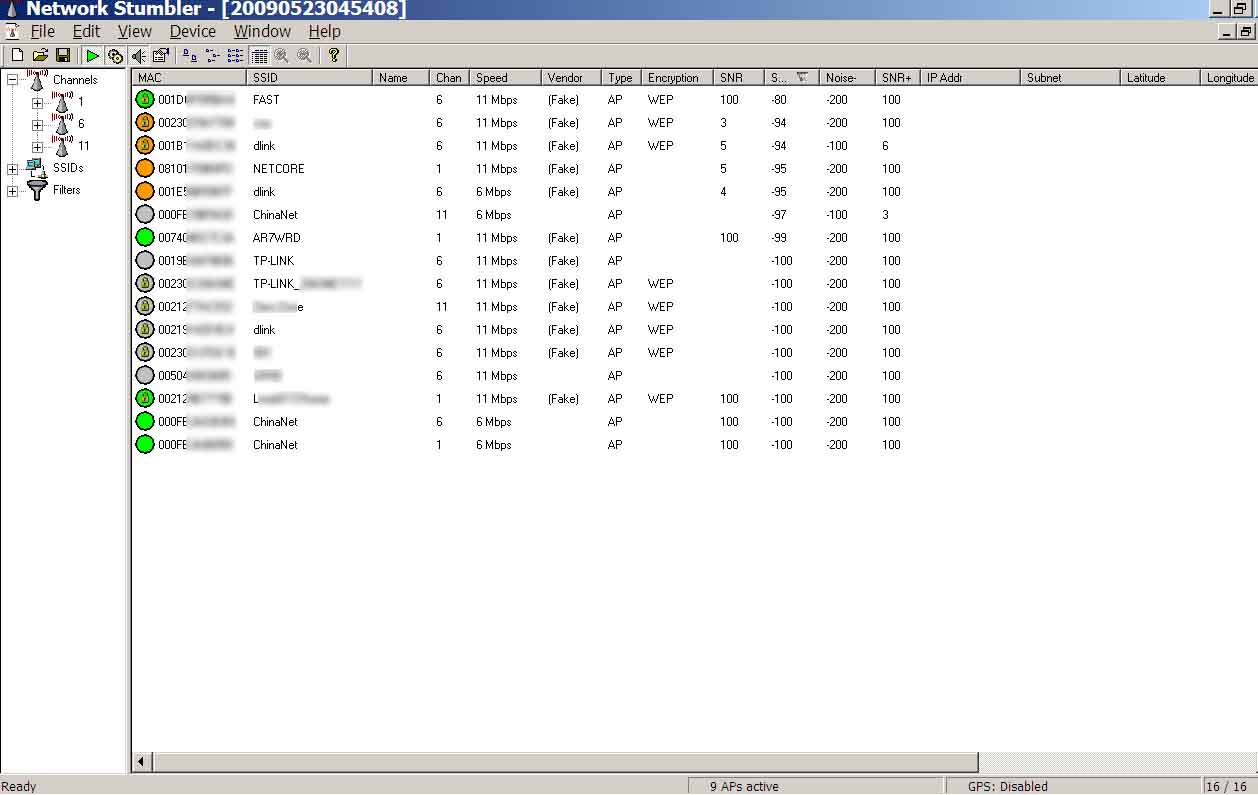This screenshot has width=1258, height=795.
Task: Click the FAST SSID cell
Action: 266,100
